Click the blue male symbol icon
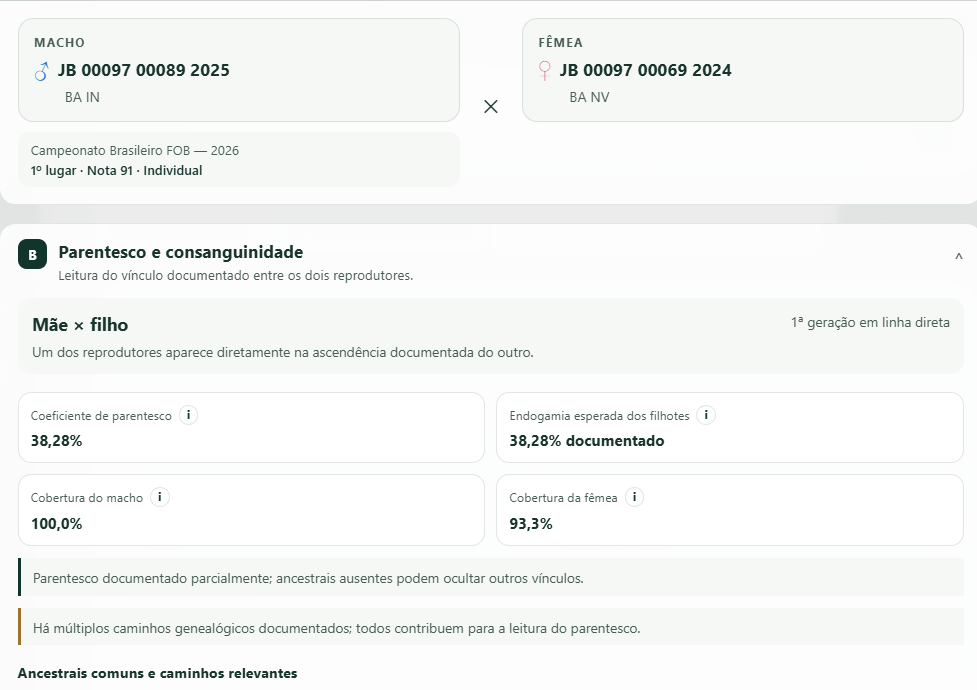 tap(42, 71)
